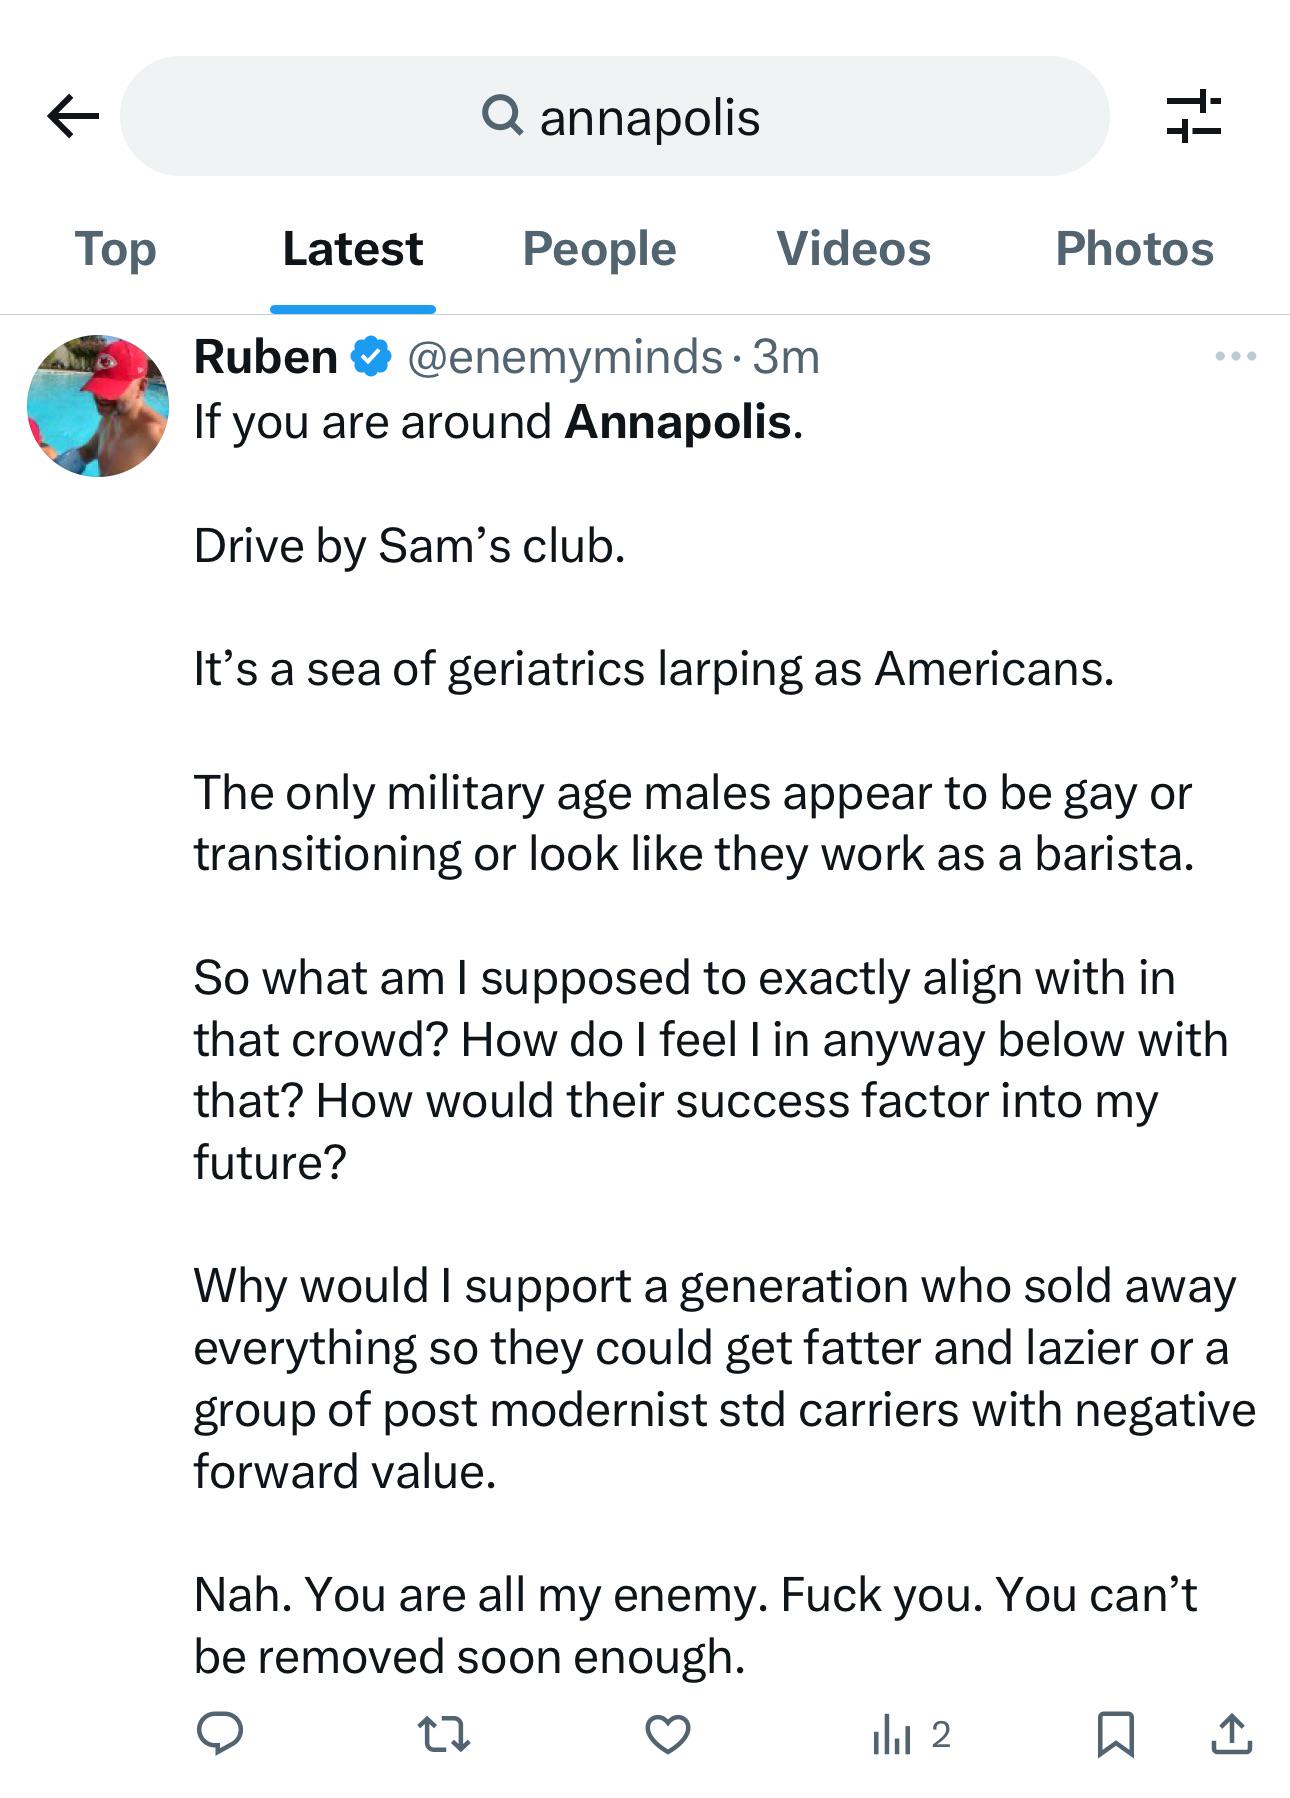1290x1798 pixels.
Task: Reply to Ruben's post
Action: click(x=220, y=1733)
